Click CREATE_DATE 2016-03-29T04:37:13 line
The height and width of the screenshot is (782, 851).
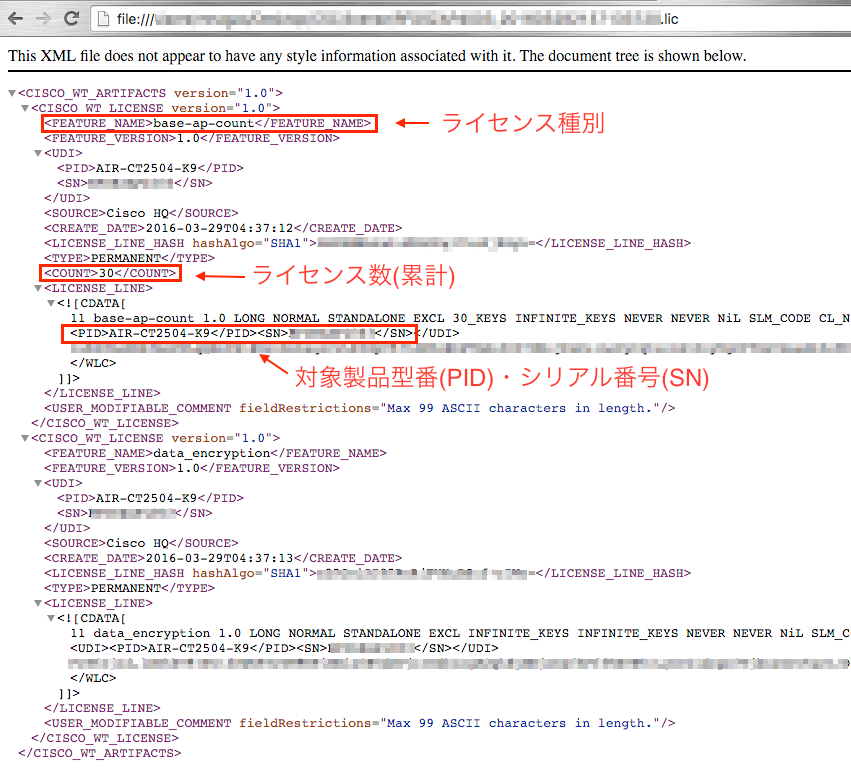tap(223, 558)
